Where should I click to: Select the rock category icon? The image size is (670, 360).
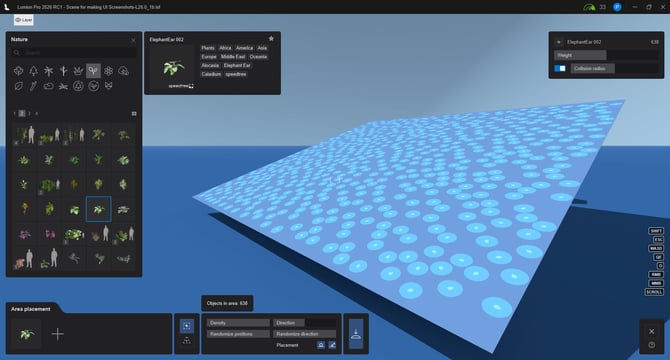[x=49, y=86]
